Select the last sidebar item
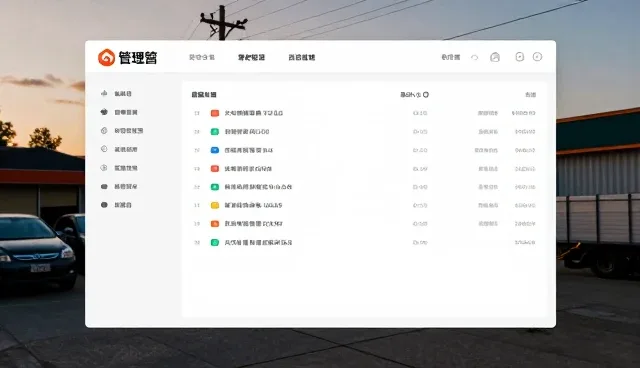 116,205
